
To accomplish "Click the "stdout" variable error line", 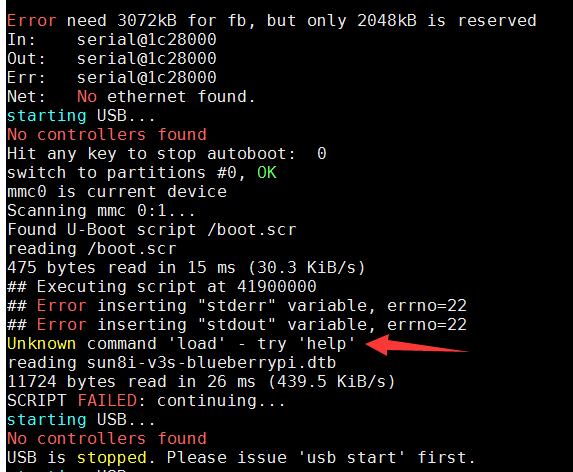I will point(237,325).
